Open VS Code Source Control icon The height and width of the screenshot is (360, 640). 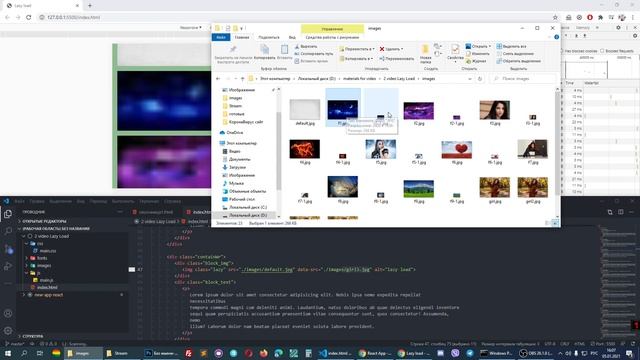8,249
